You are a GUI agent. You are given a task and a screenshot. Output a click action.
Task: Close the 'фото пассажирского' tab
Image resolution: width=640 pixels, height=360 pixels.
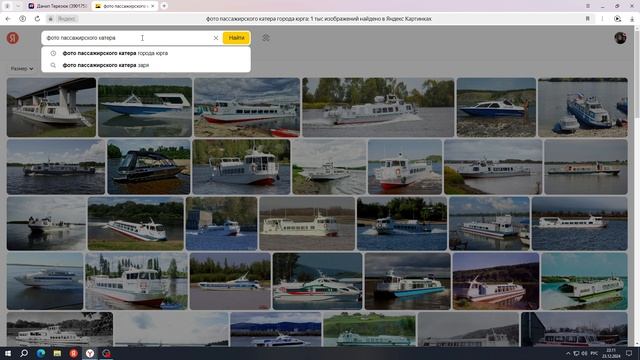coord(153,6)
